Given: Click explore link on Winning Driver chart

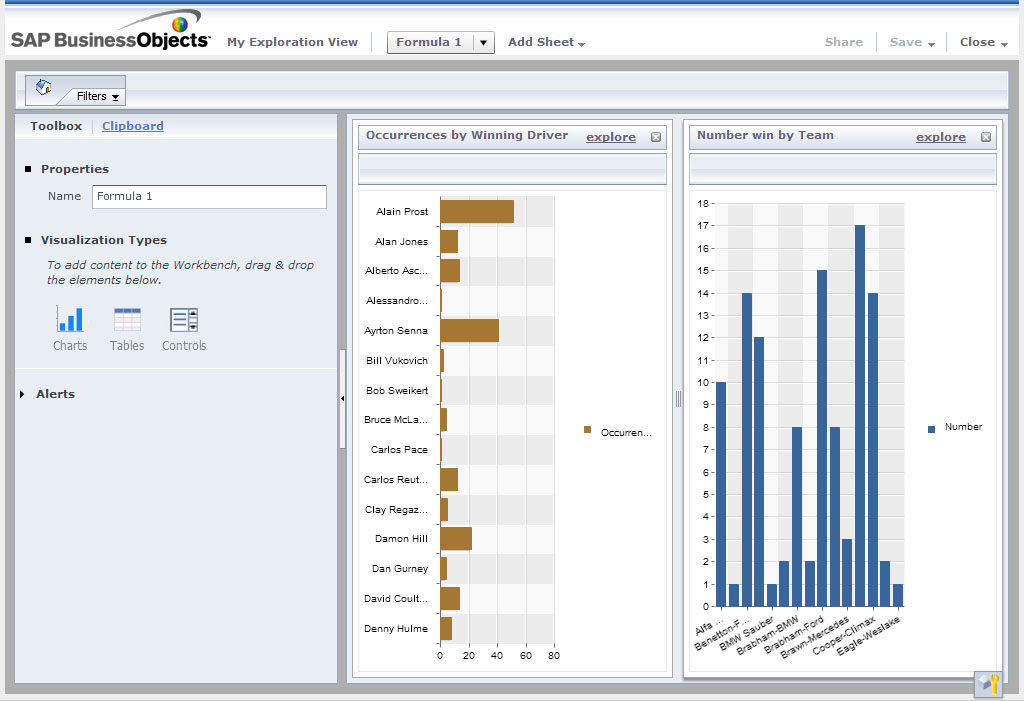Looking at the screenshot, I should [x=610, y=137].
